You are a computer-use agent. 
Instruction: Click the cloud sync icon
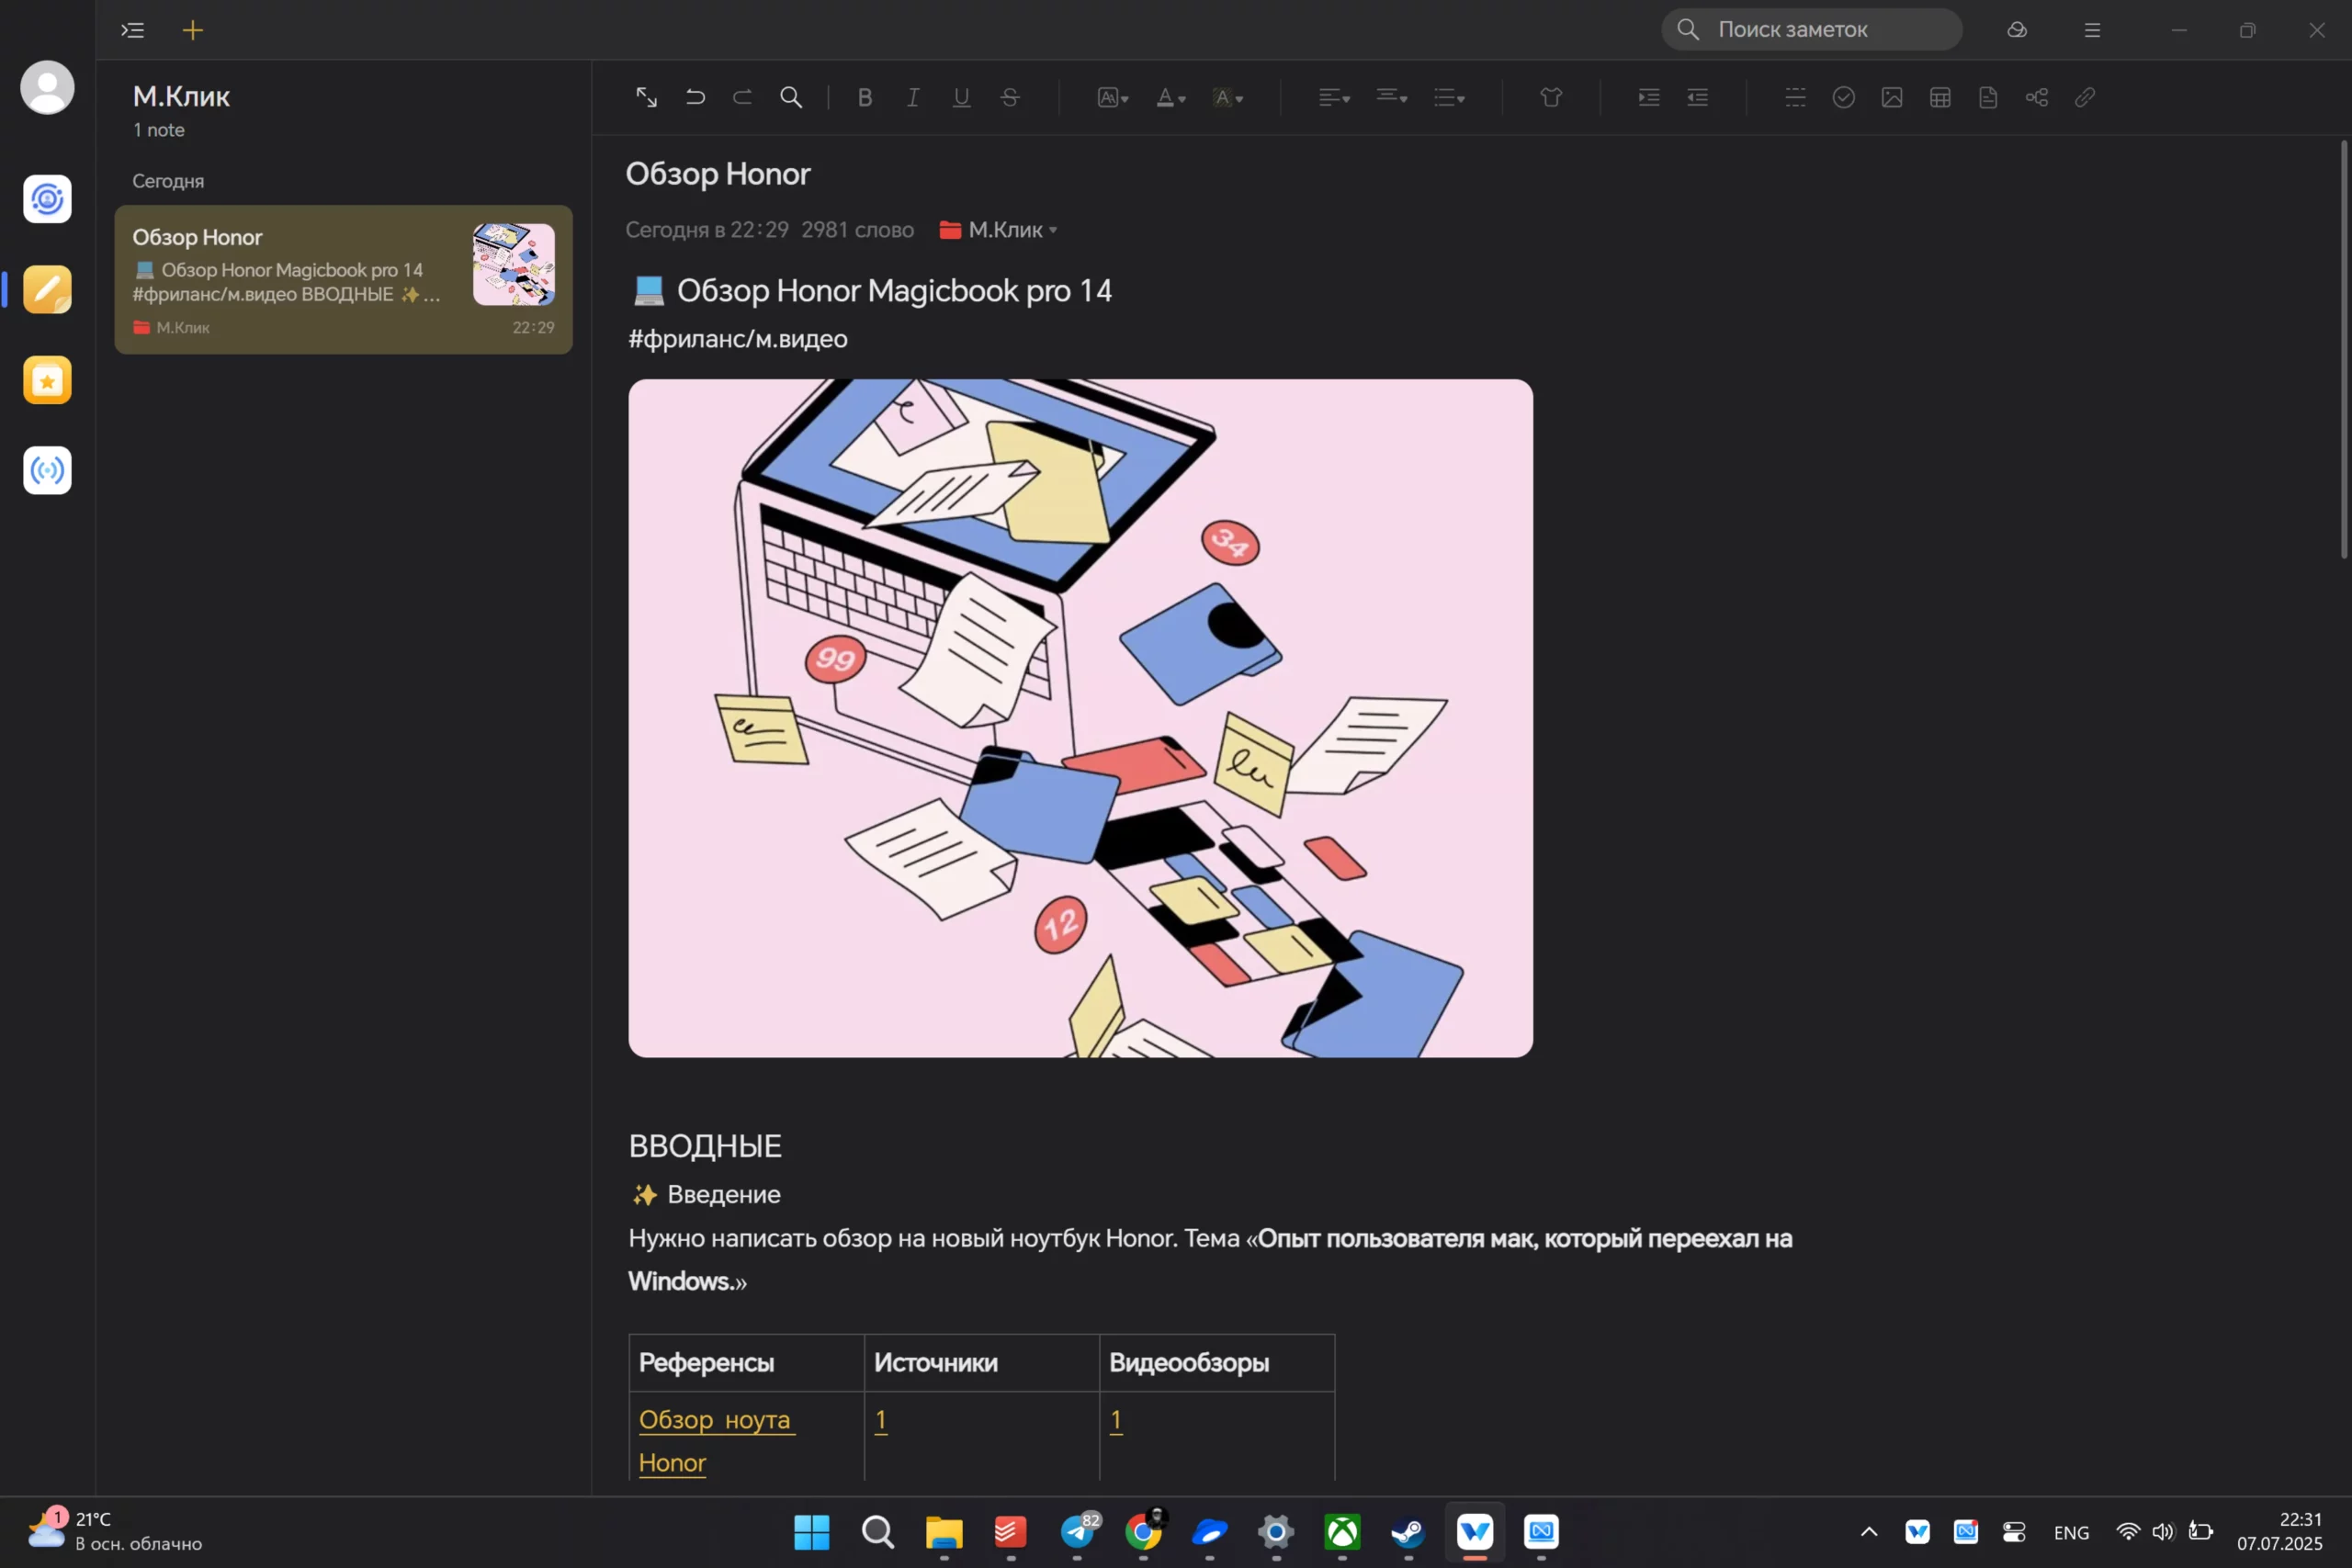[2016, 30]
